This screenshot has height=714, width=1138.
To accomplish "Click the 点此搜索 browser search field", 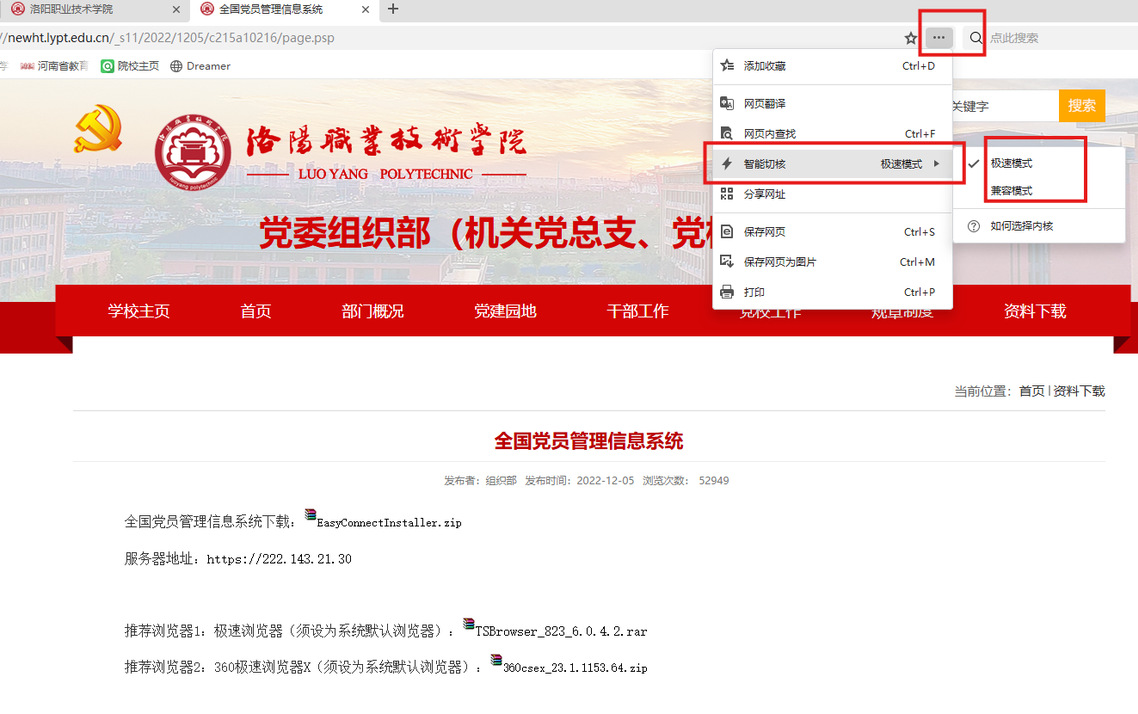I will pyautogui.click(x=1050, y=38).
